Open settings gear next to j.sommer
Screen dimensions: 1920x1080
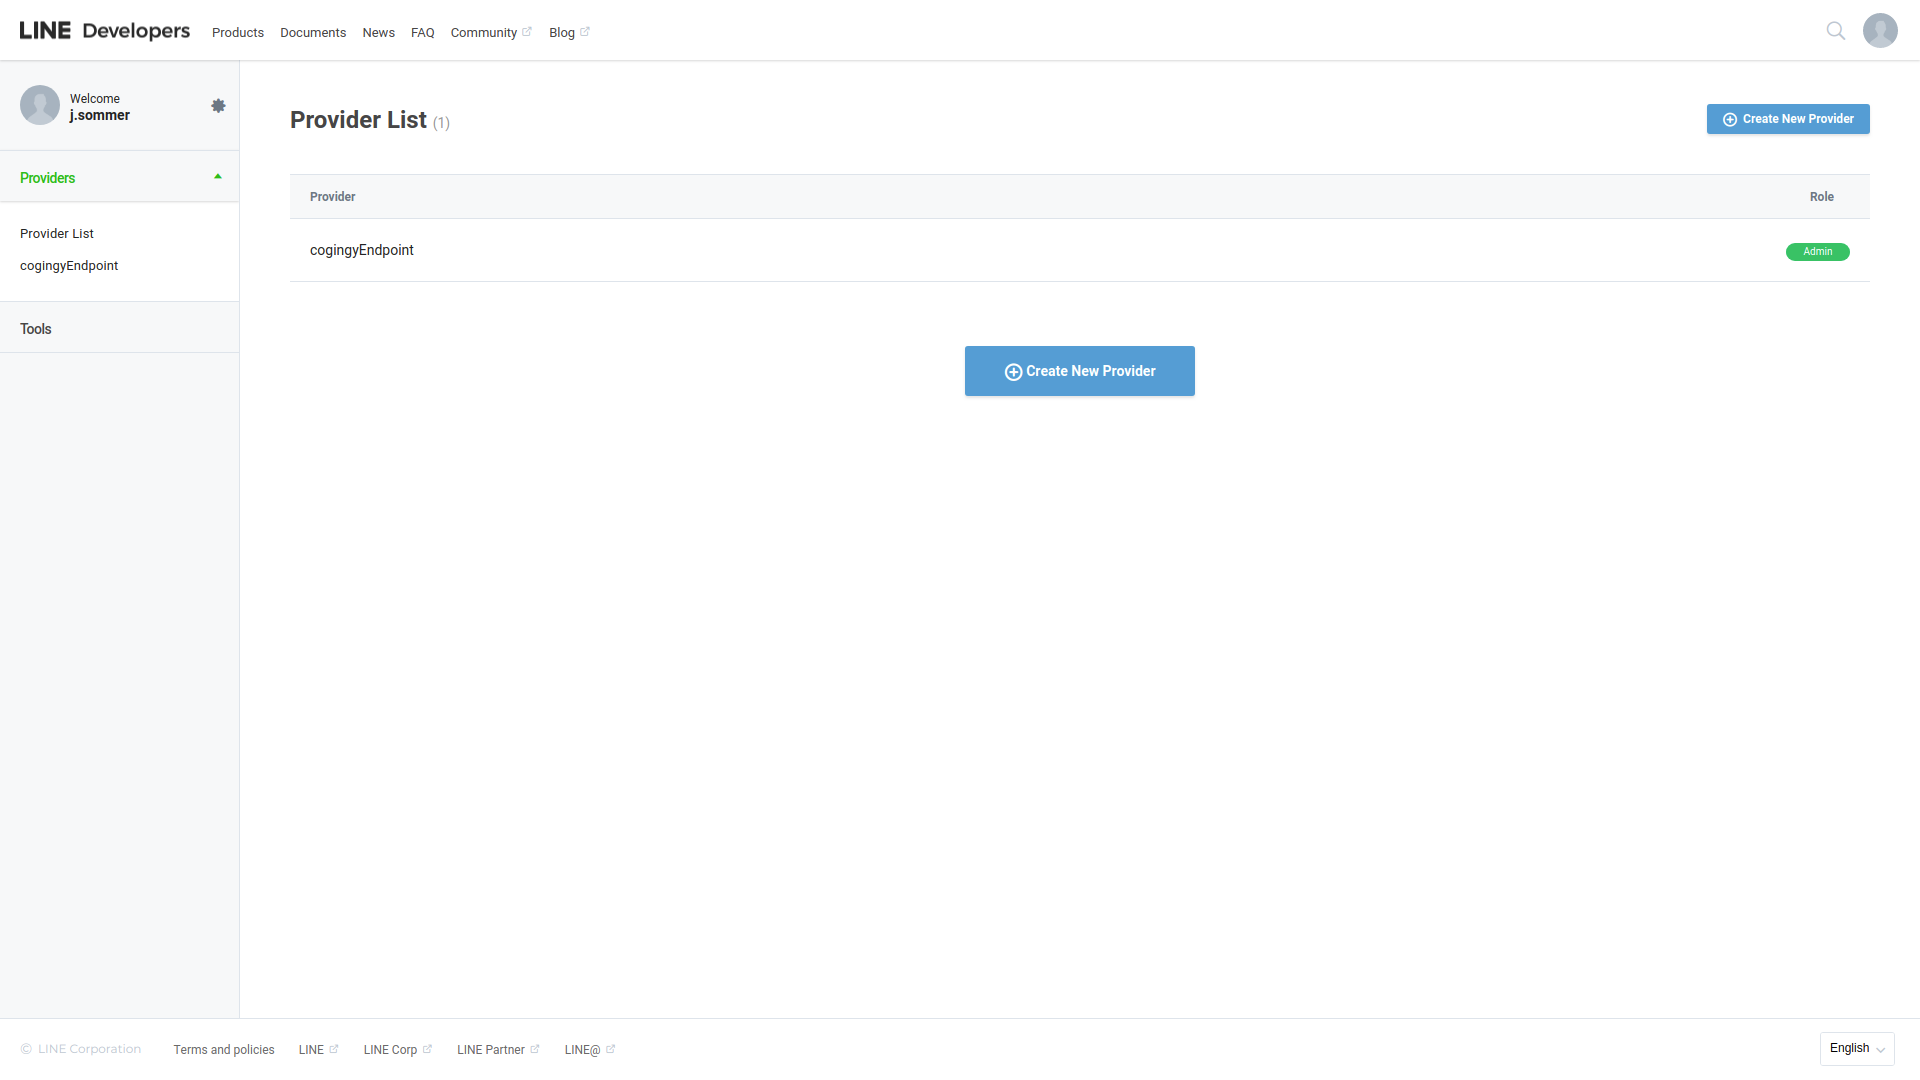pos(218,106)
